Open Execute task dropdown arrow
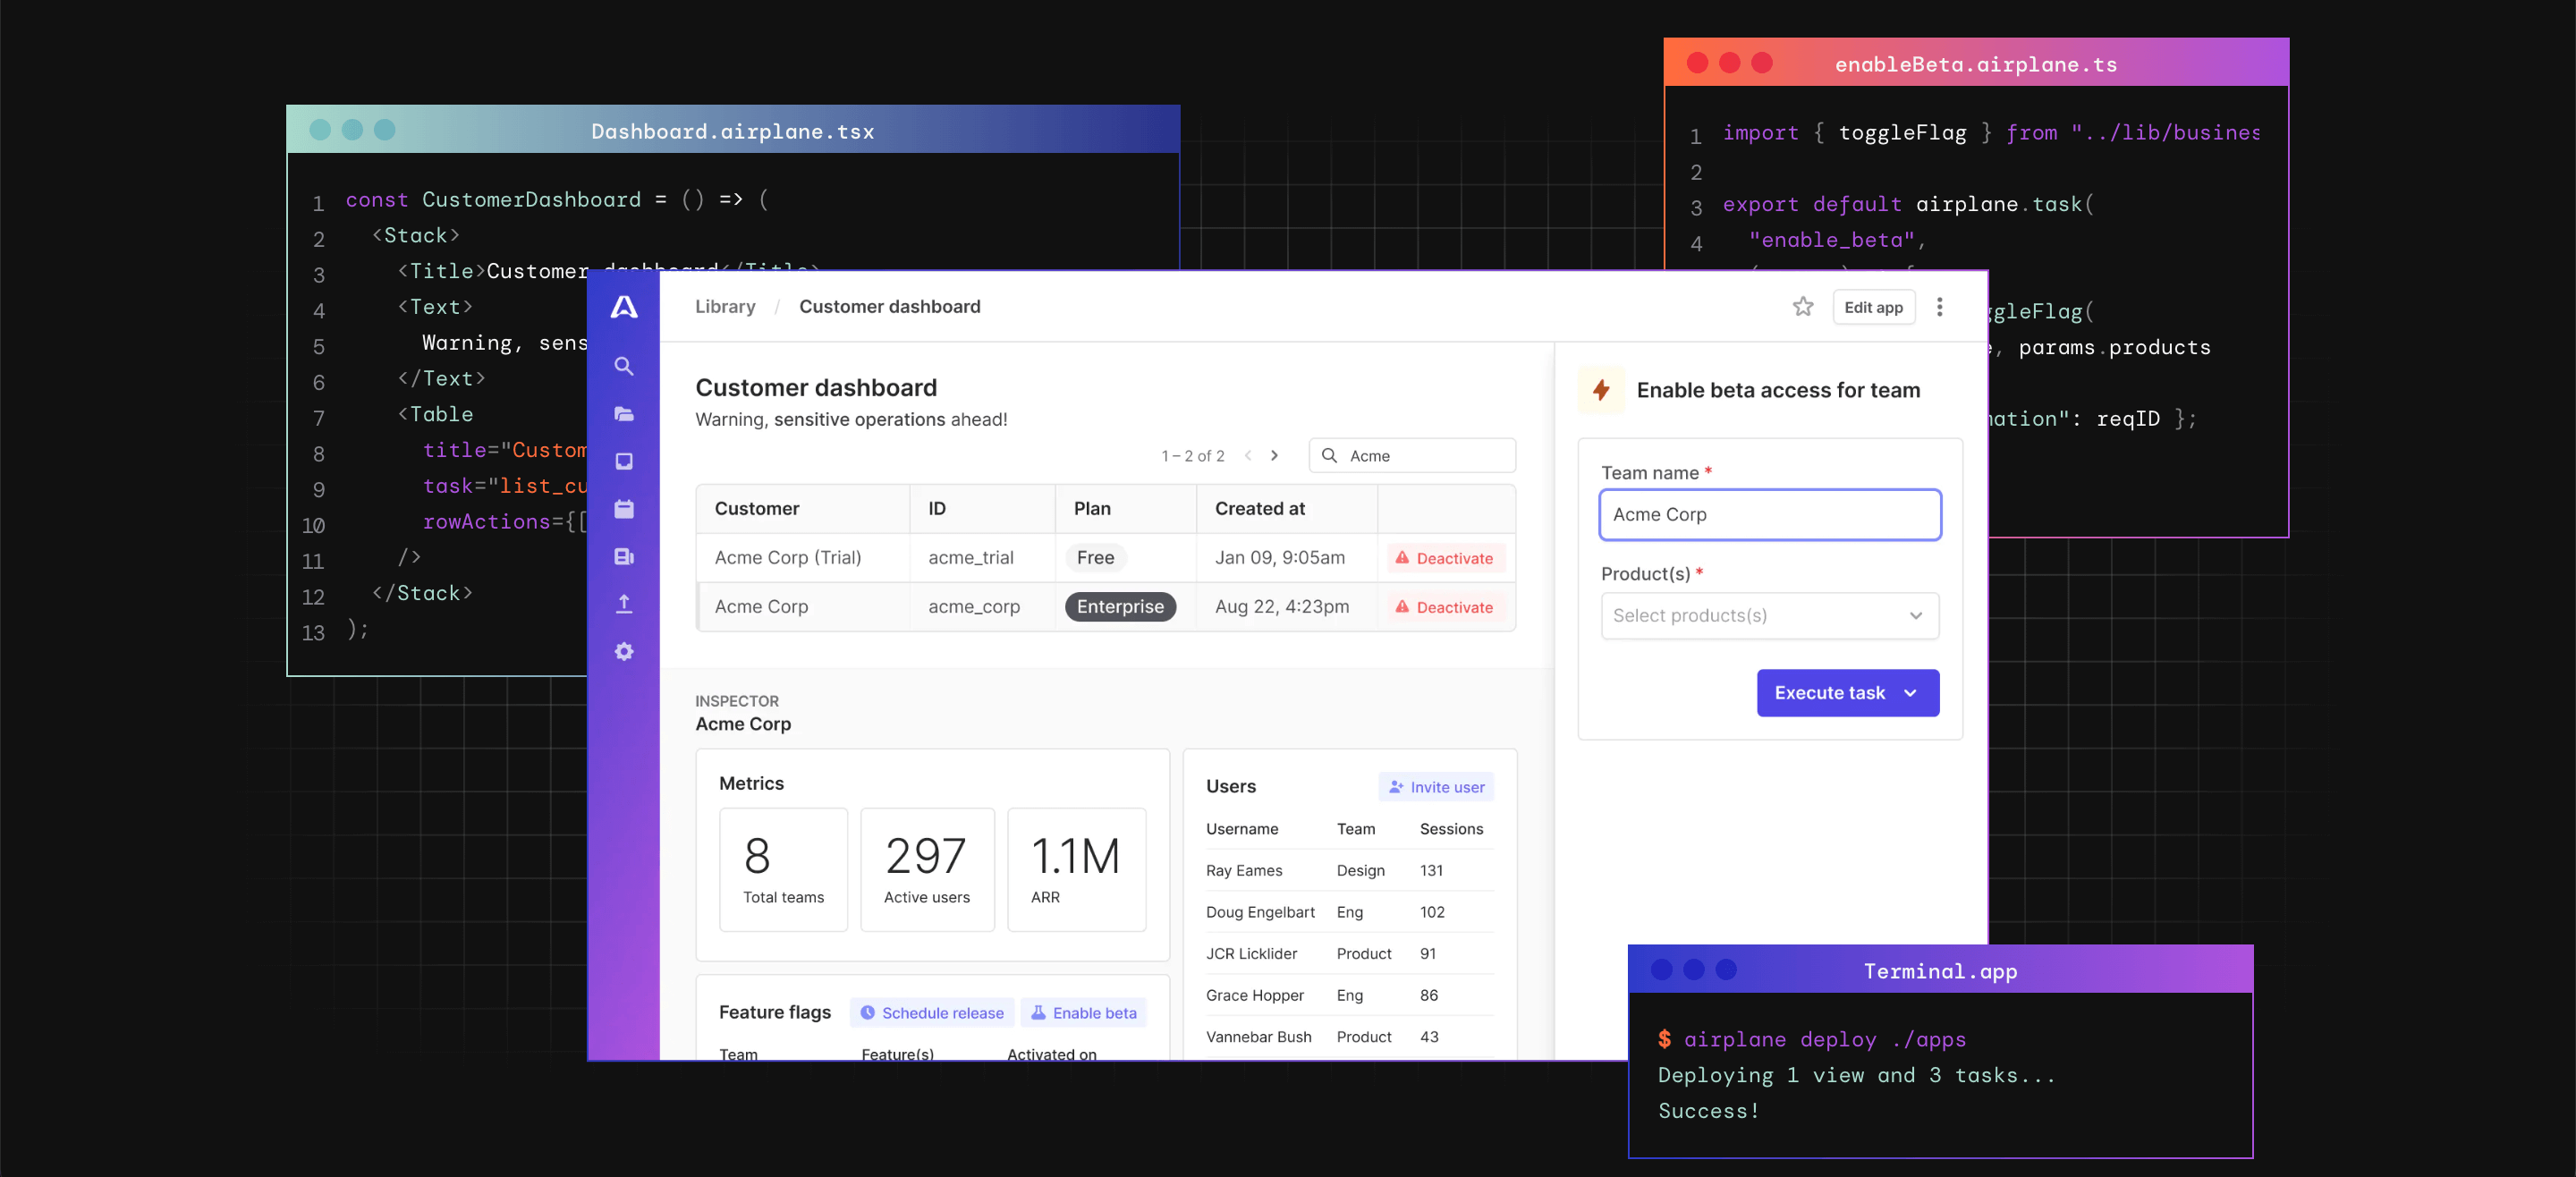 [1909, 693]
